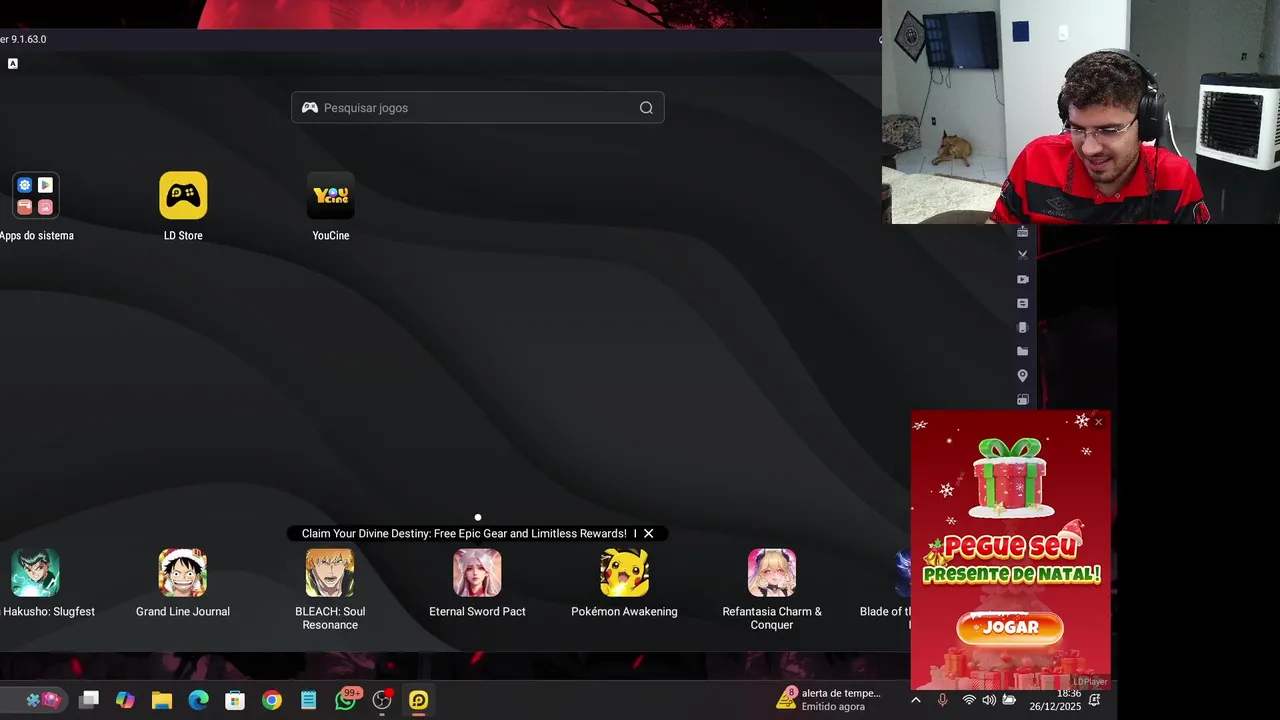Open Google Chrome from the taskbar
The height and width of the screenshot is (720, 1280).
[x=272, y=700]
